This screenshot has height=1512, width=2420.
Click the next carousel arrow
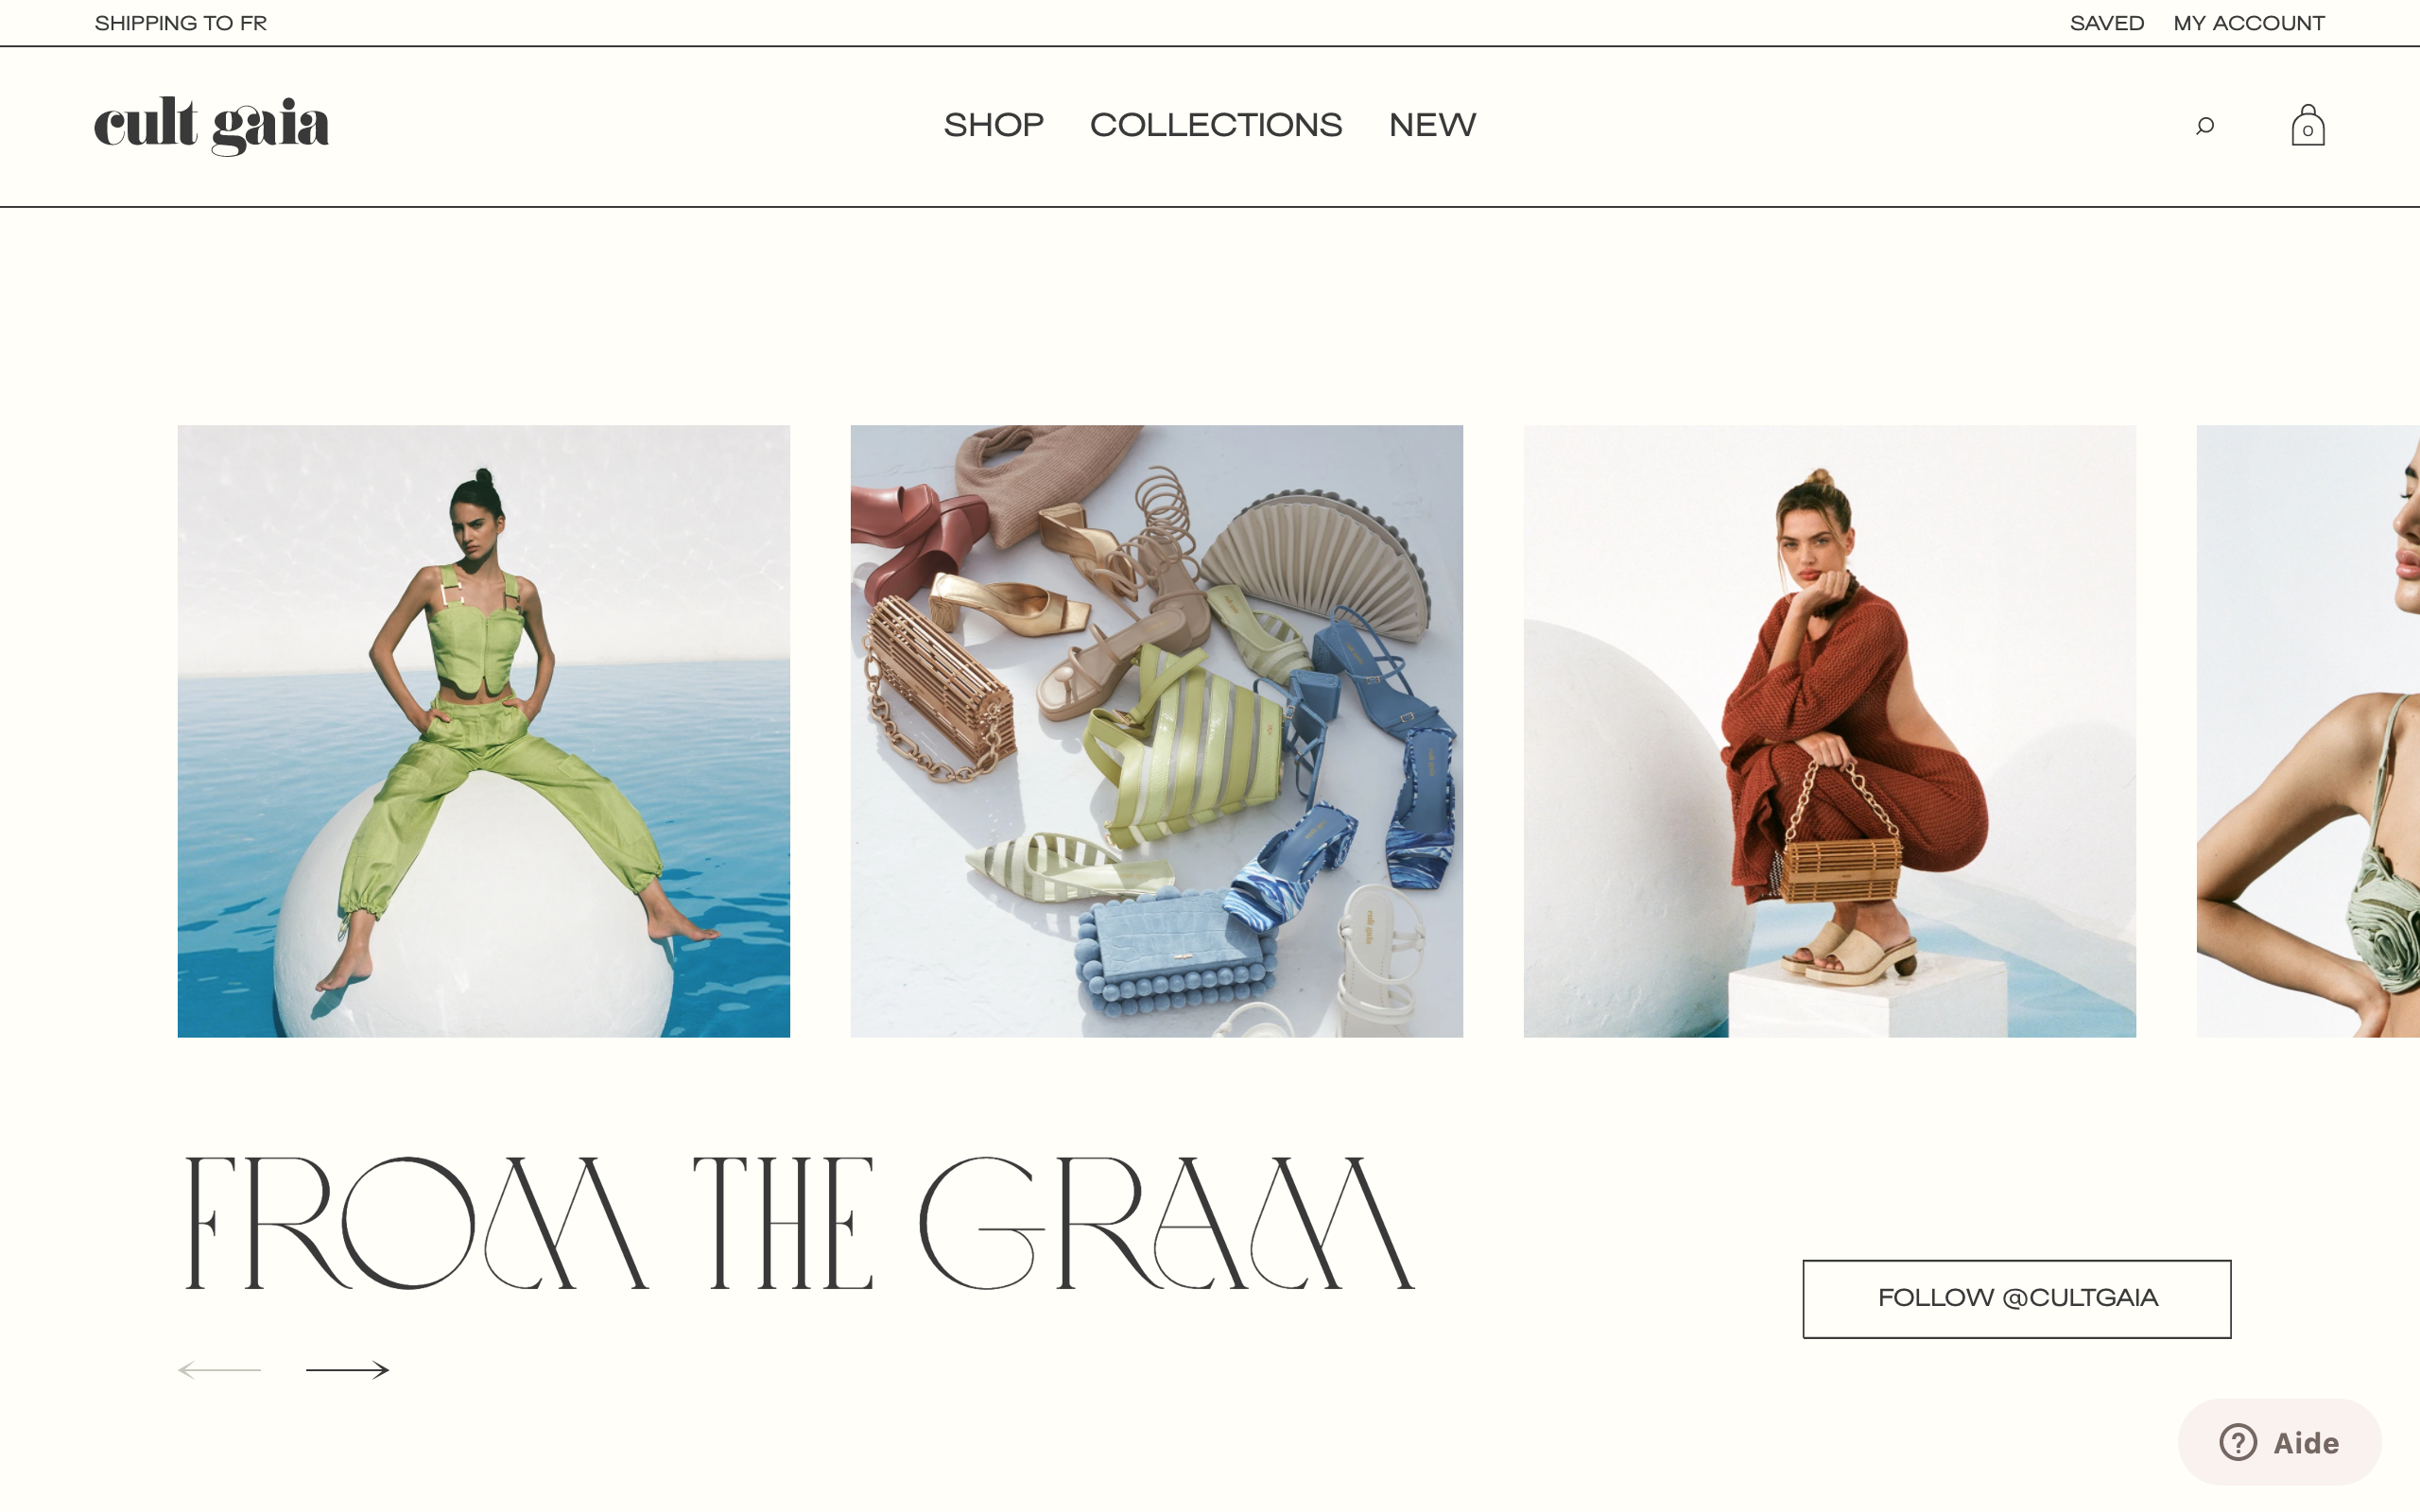347,1370
